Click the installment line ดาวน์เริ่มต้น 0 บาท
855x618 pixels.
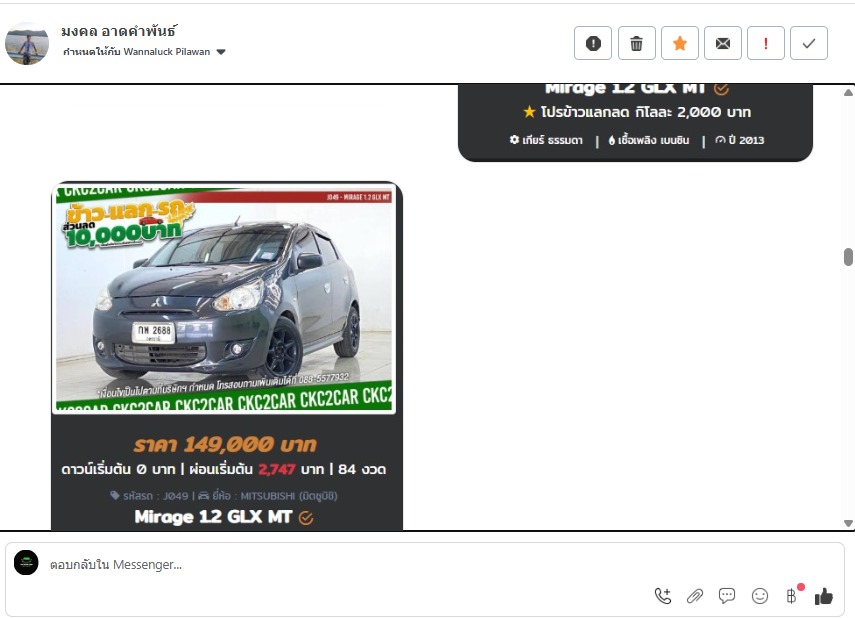[x=224, y=469]
